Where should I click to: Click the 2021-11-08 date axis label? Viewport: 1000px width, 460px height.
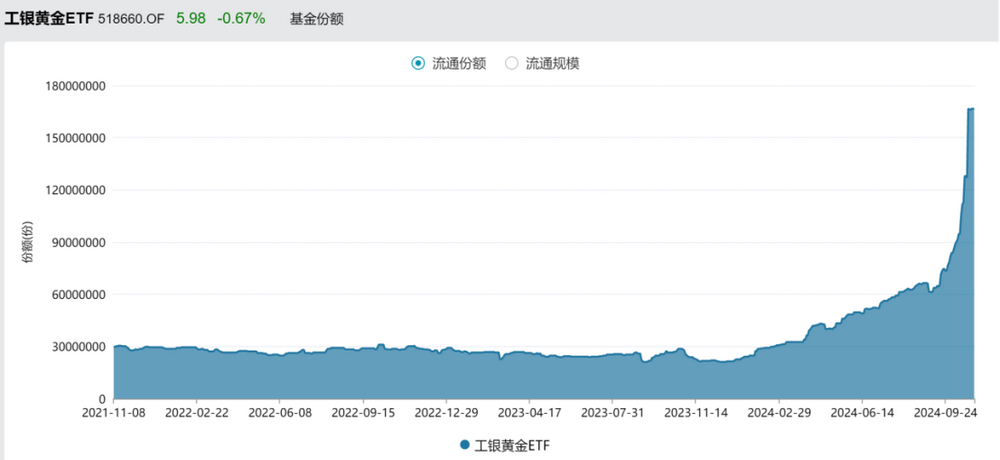(x=114, y=412)
